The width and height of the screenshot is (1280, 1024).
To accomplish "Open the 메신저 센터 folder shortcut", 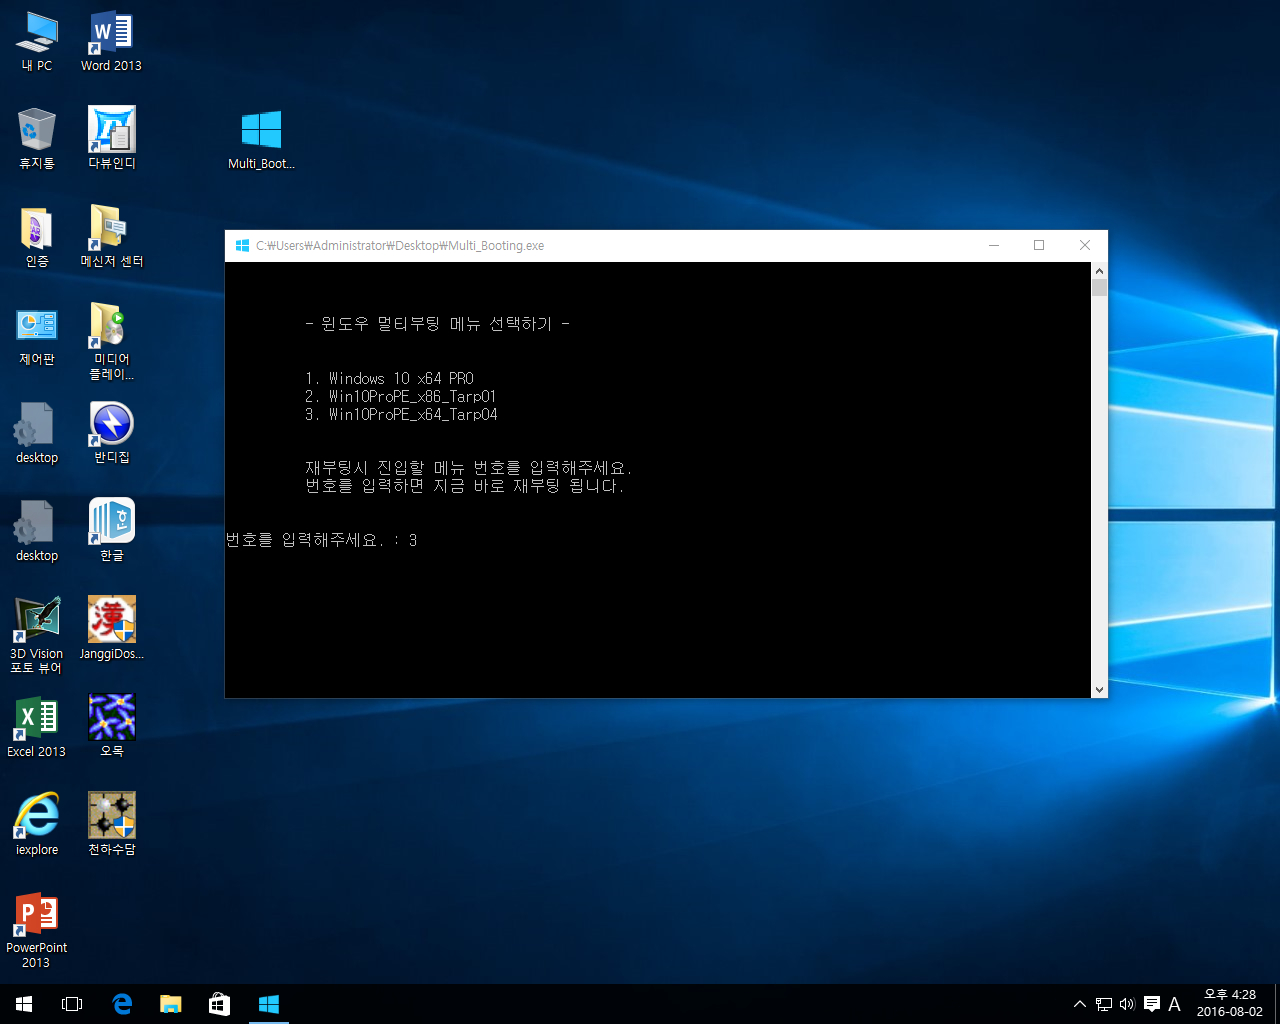I will (x=111, y=237).
